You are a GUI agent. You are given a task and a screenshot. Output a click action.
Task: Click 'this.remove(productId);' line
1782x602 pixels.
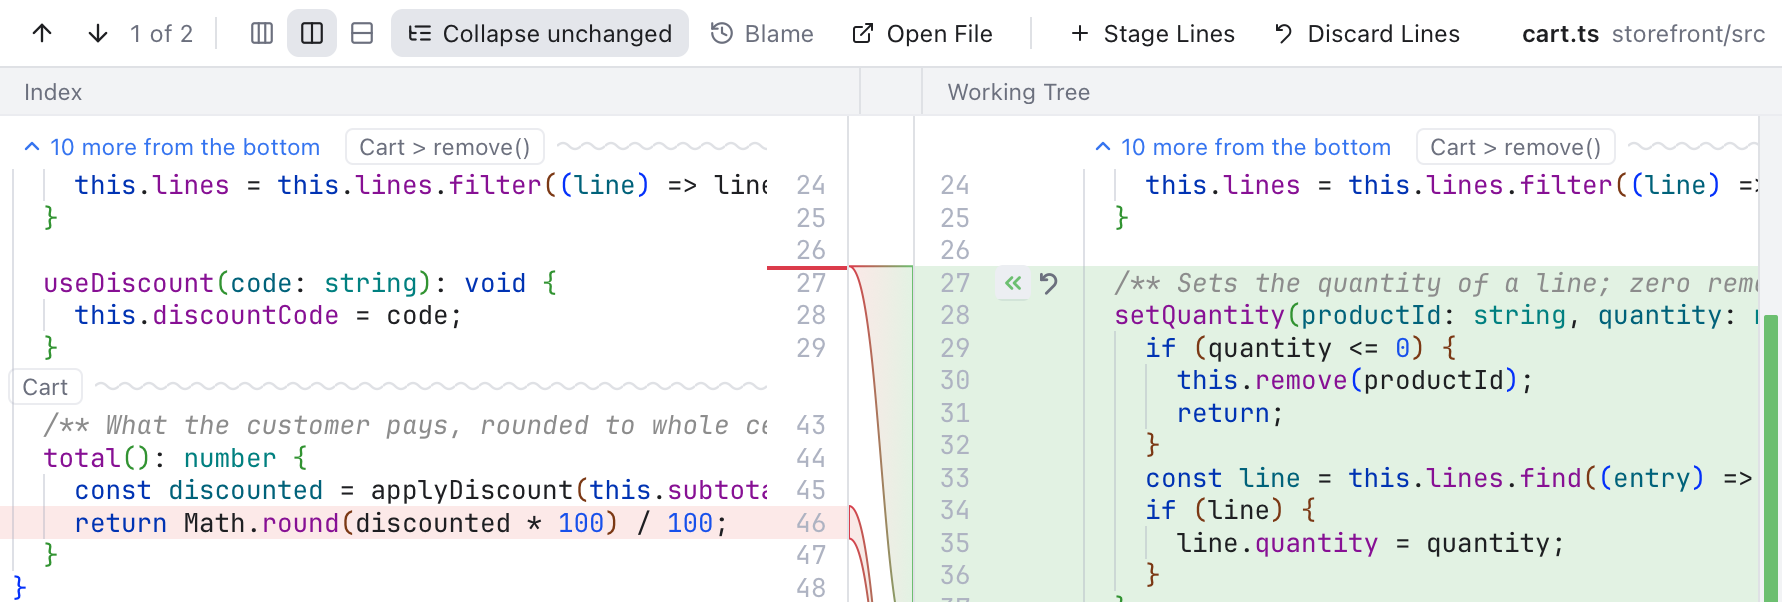click(1354, 380)
